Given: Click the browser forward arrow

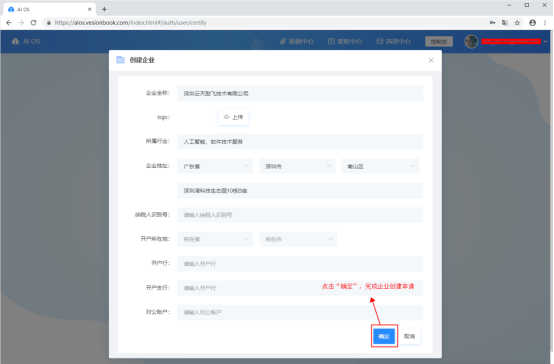Looking at the screenshot, I should (21, 23).
